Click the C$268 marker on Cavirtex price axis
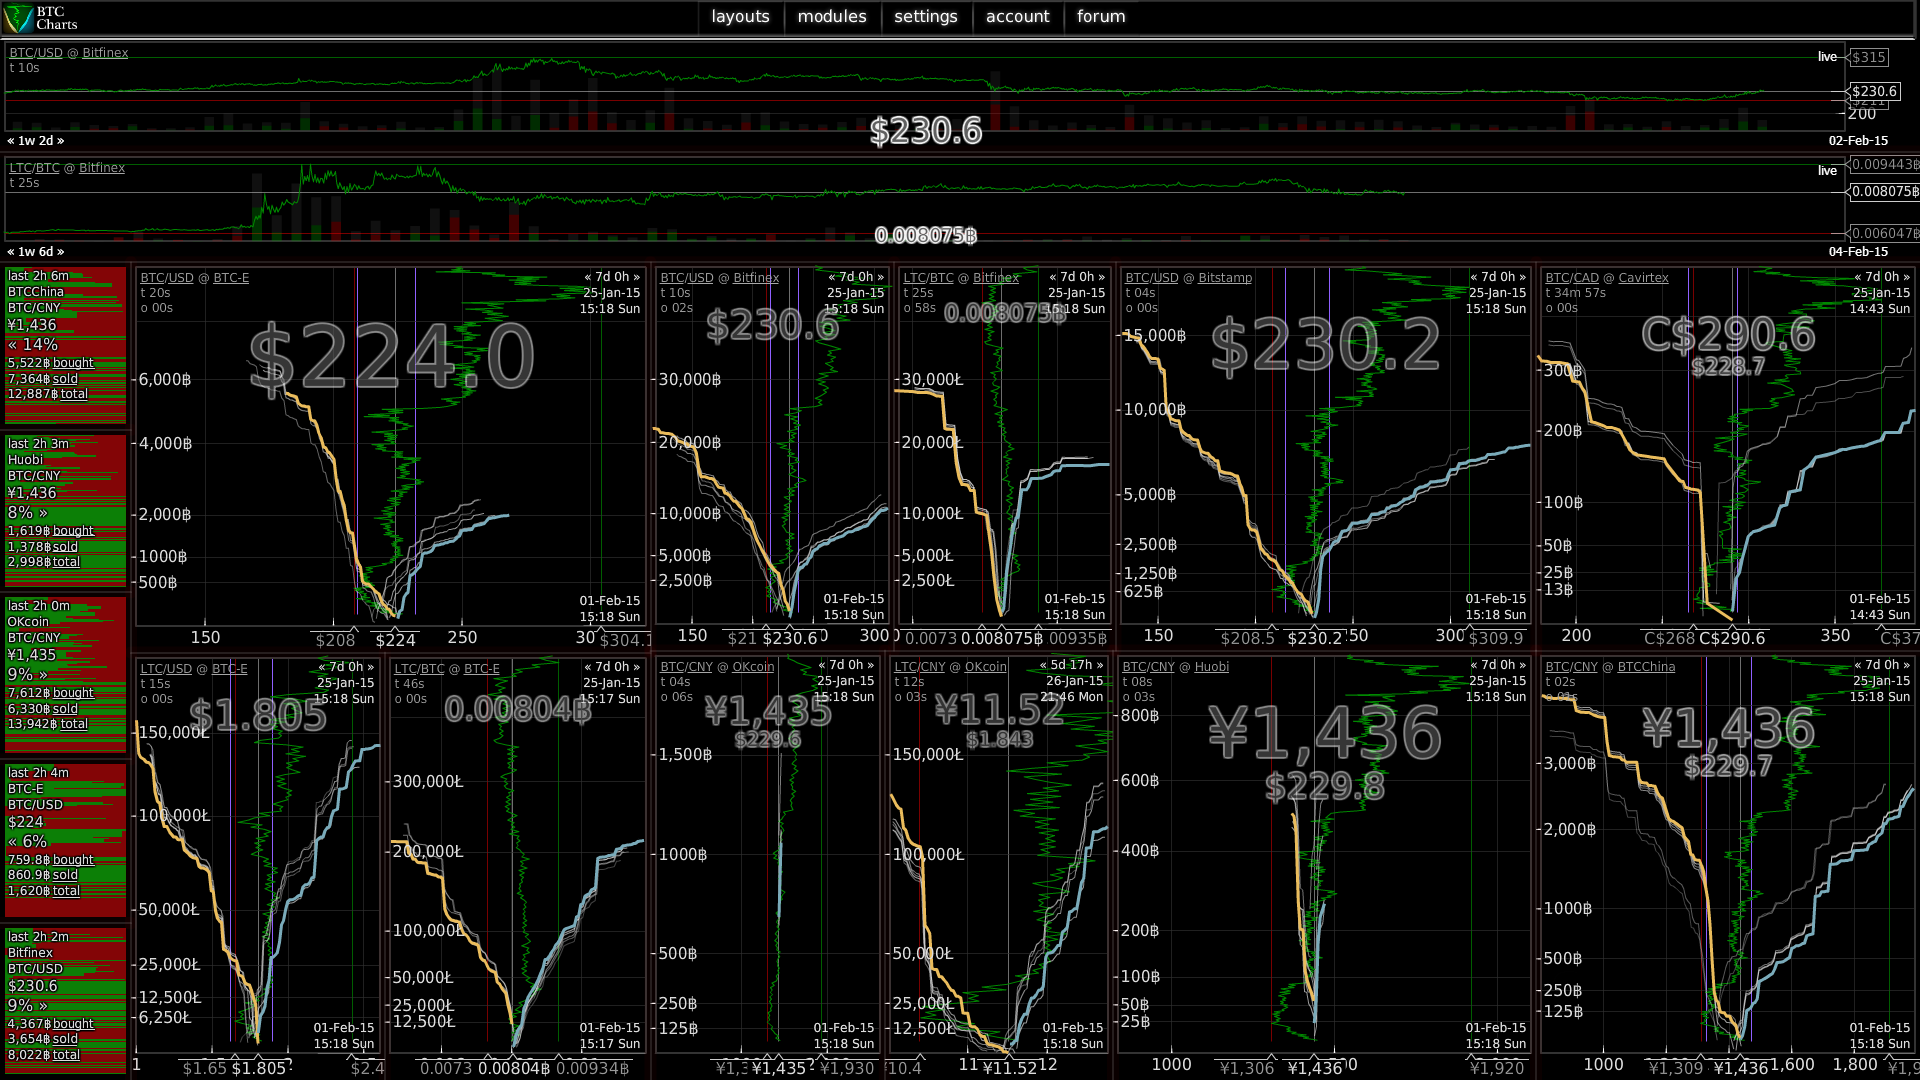 point(1669,638)
